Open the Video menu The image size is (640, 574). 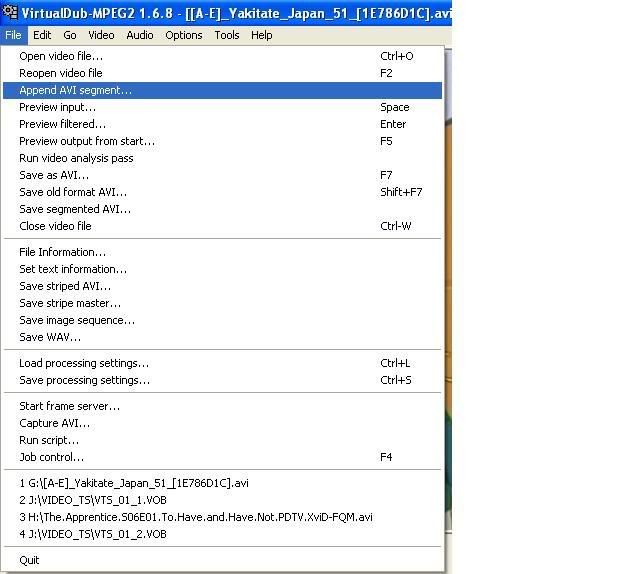[x=101, y=35]
